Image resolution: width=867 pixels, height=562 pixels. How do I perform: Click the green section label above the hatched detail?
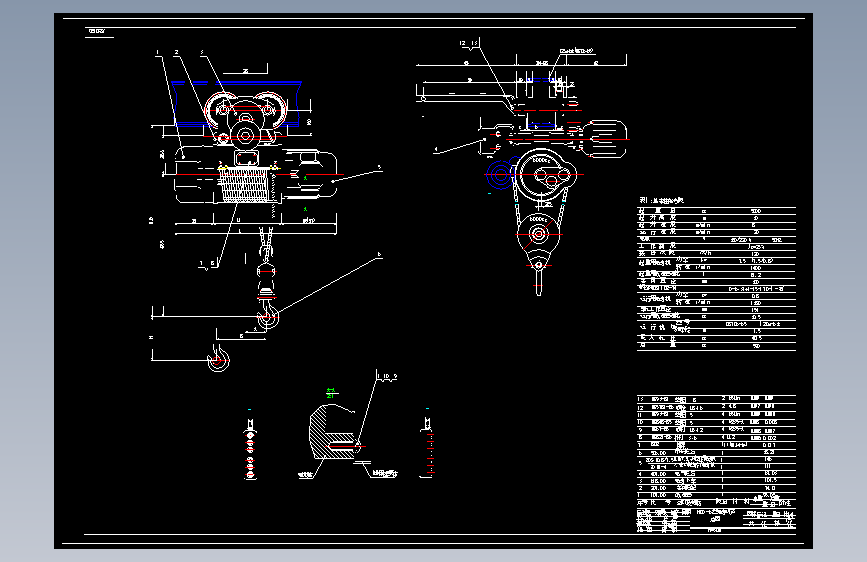[x=331, y=393]
